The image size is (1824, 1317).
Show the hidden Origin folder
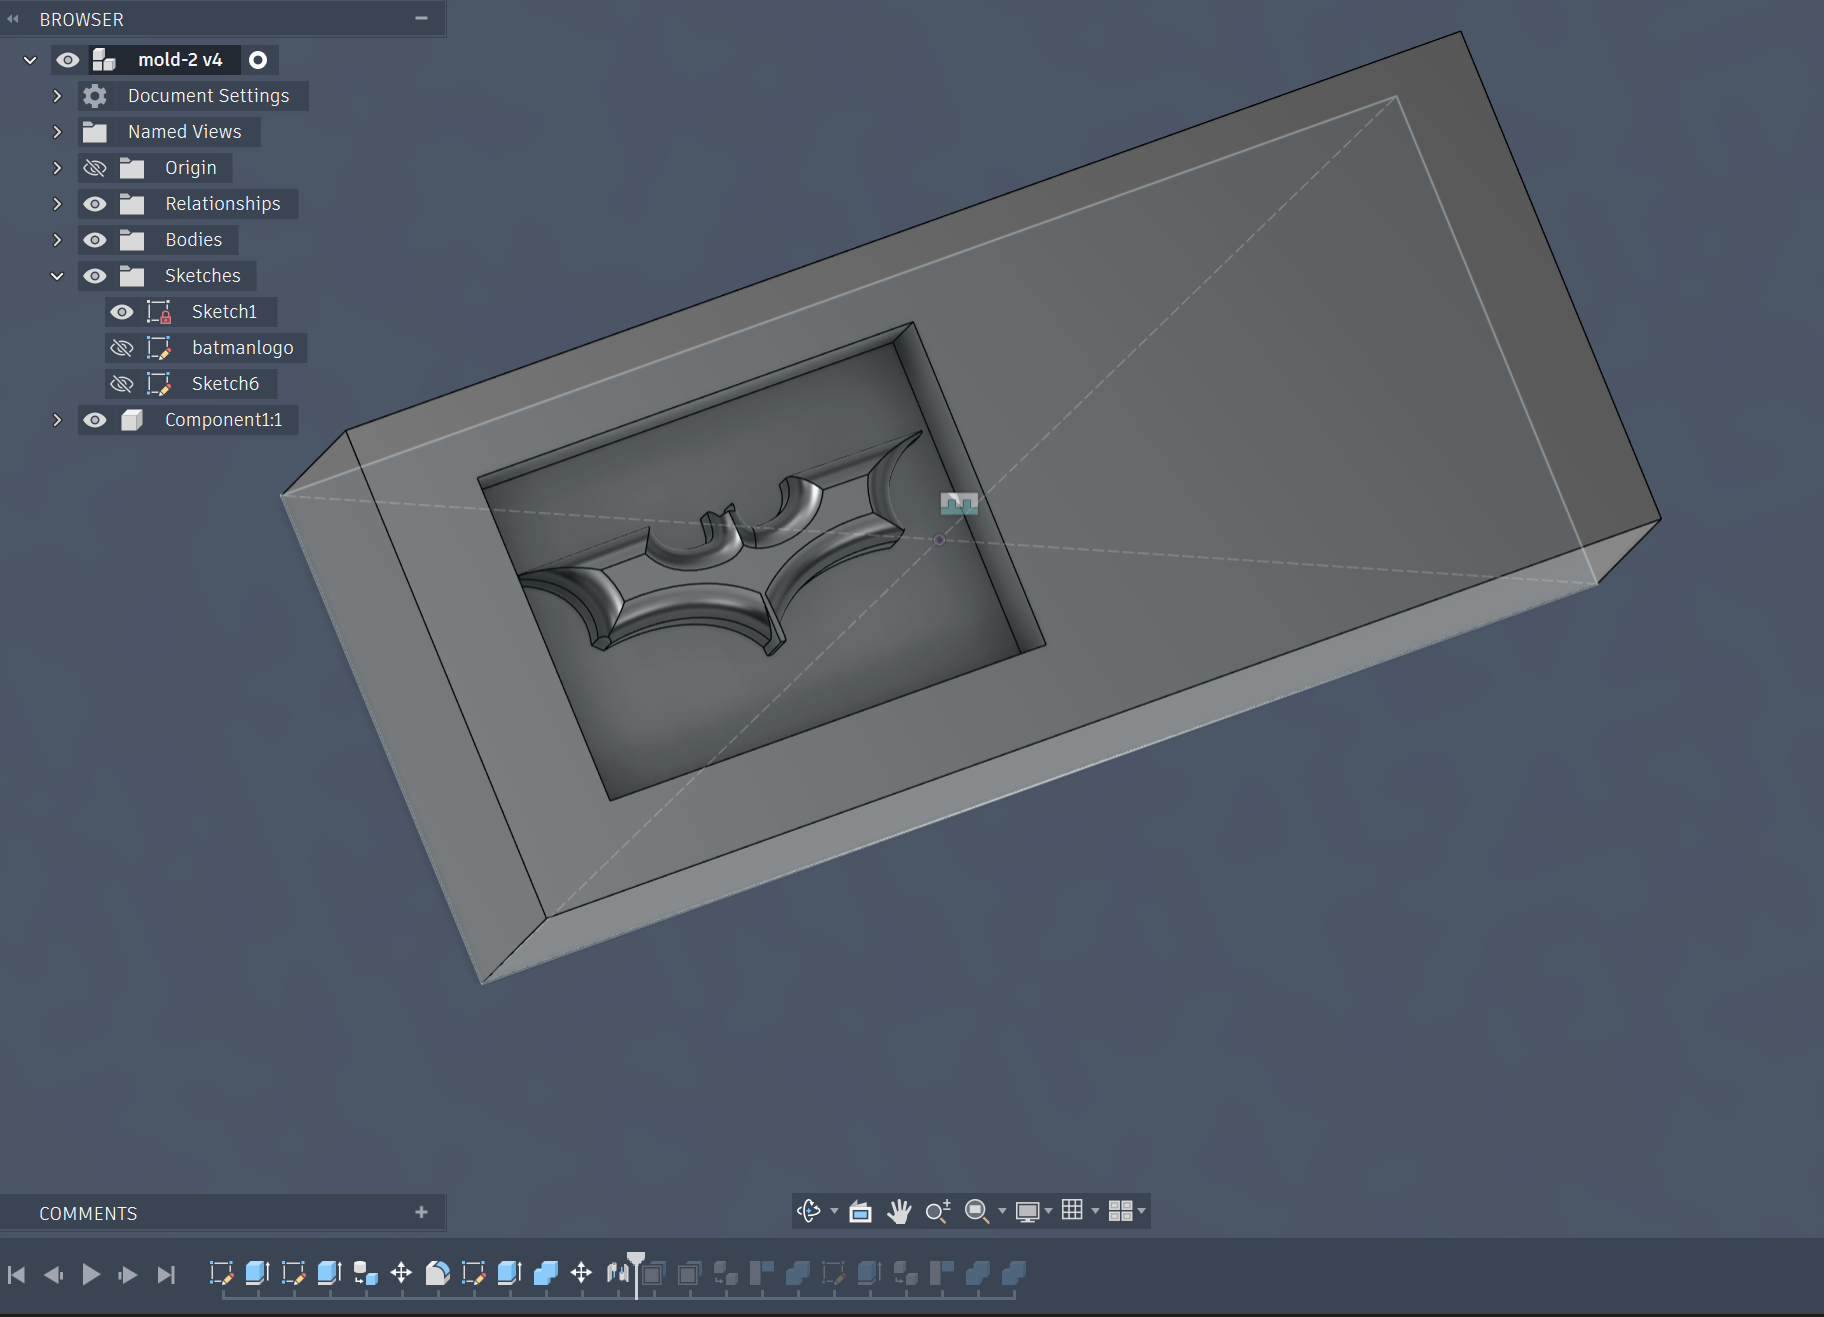(94, 168)
